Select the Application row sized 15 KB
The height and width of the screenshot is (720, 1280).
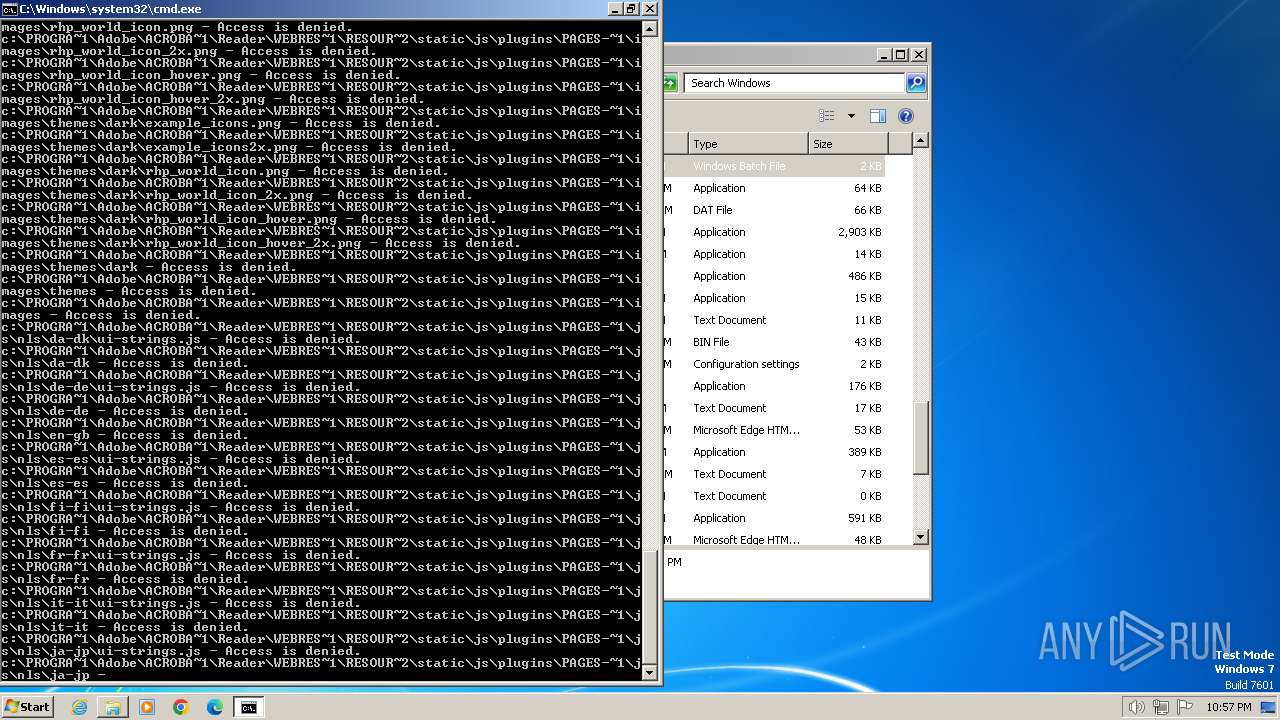774,298
